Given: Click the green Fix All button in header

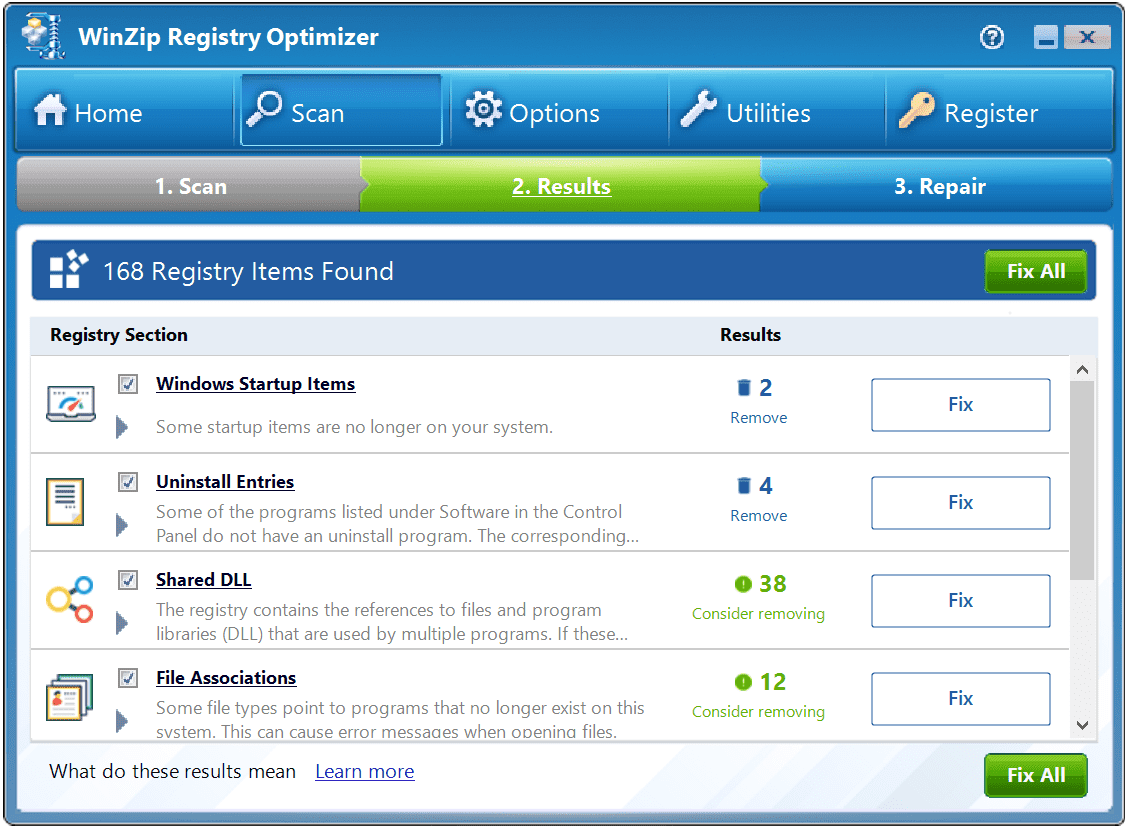Looking at the screenshot, I should click(x=1035, y=271).
